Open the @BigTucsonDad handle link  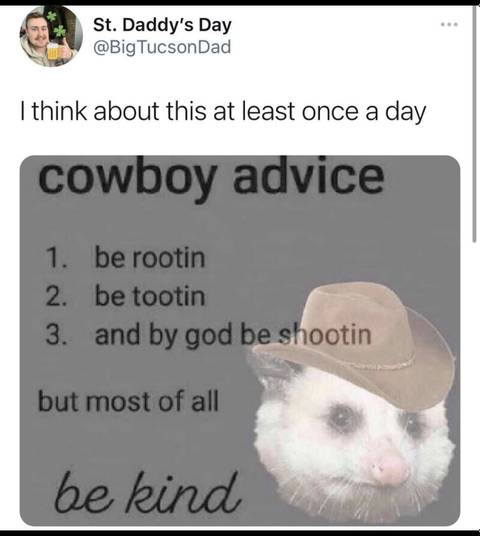coord(162,47)
